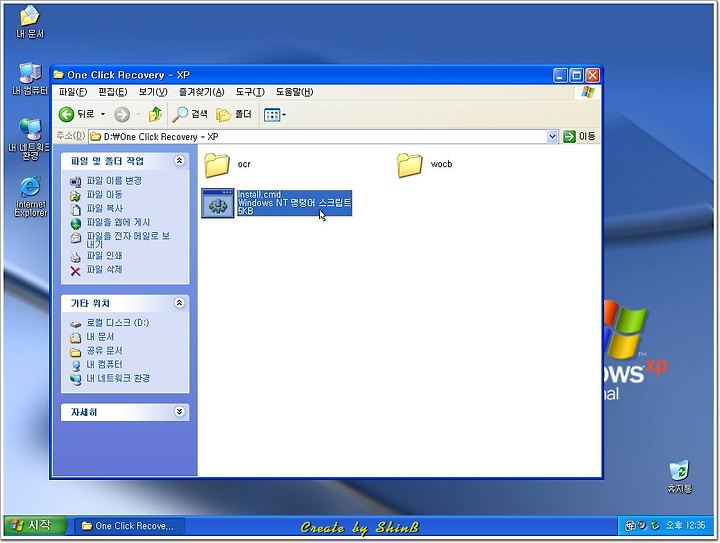The width and height of the screenshot is (720, 543).
Task: Click the 파일을 전자 메일로 보내기 link
Action: tap(128, 240)
